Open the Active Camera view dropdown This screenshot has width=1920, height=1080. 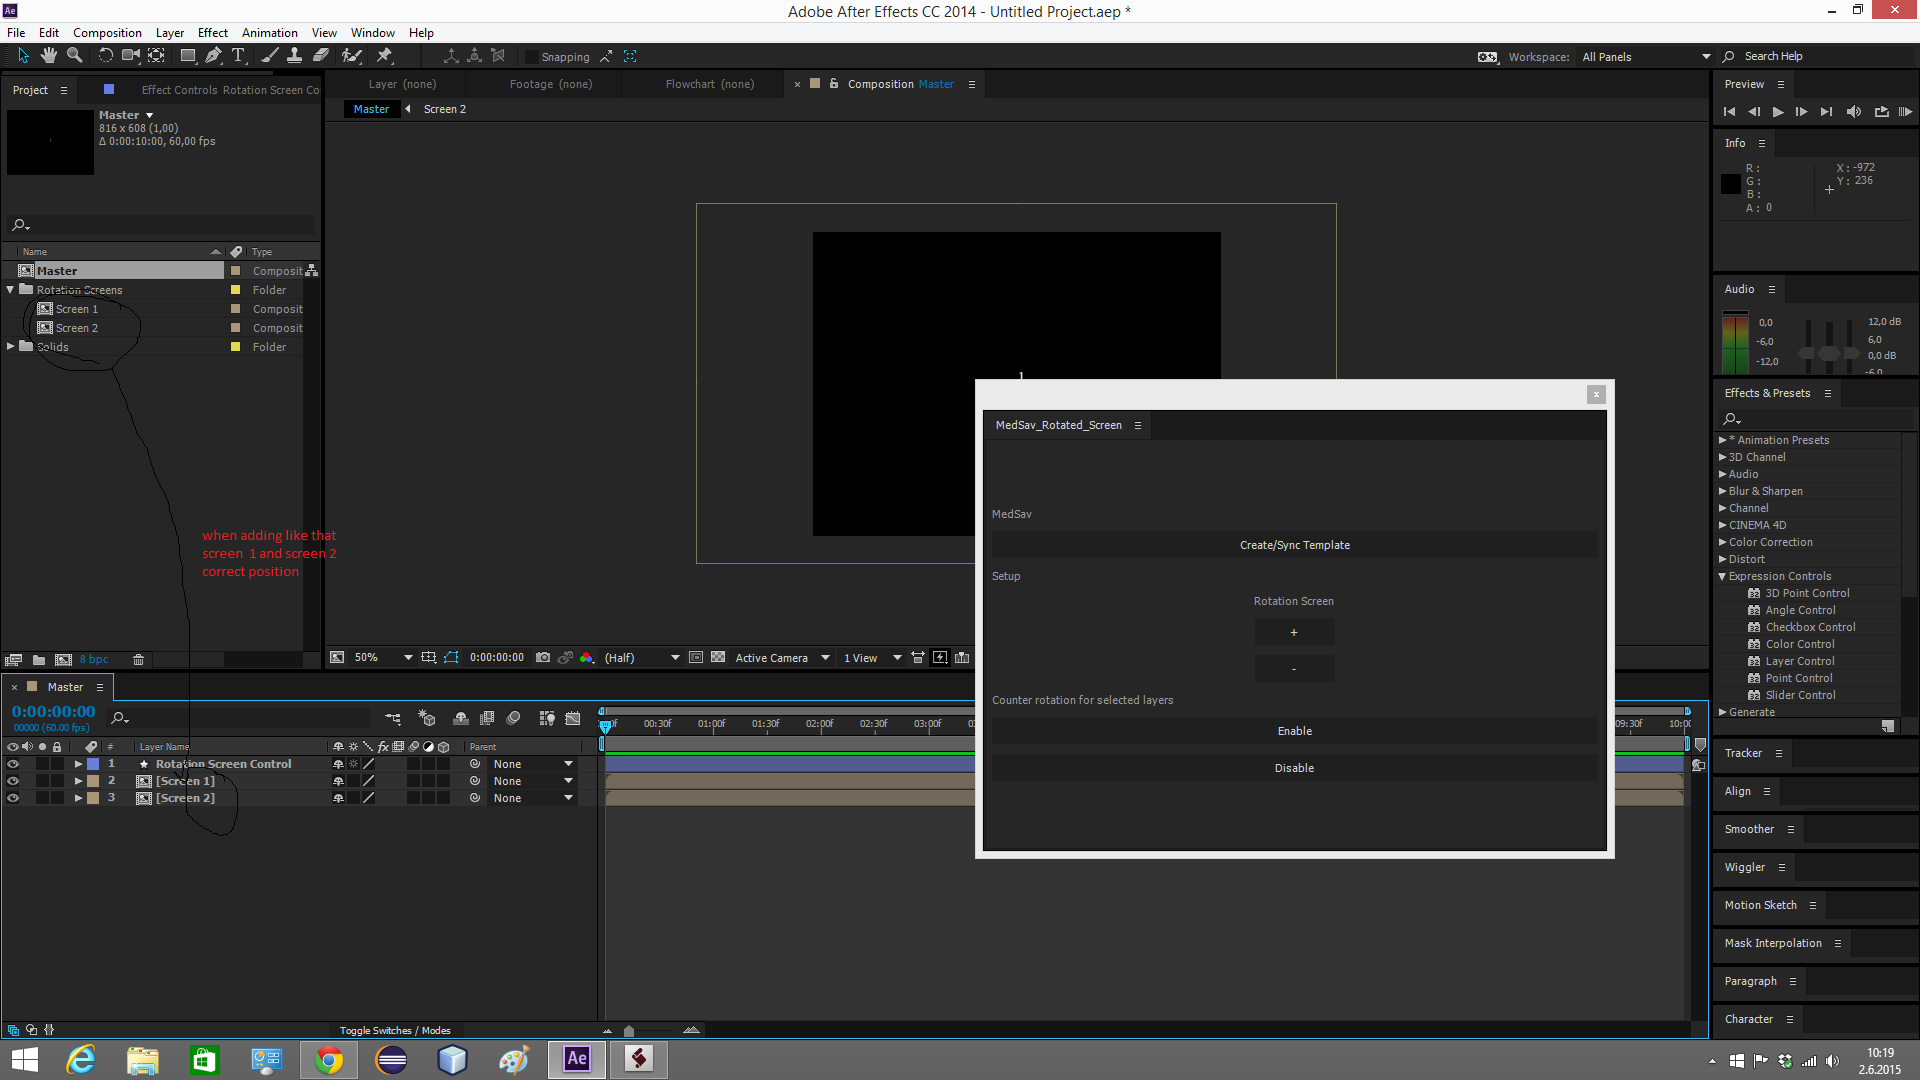pyautogui.click(x=782, y=658)
